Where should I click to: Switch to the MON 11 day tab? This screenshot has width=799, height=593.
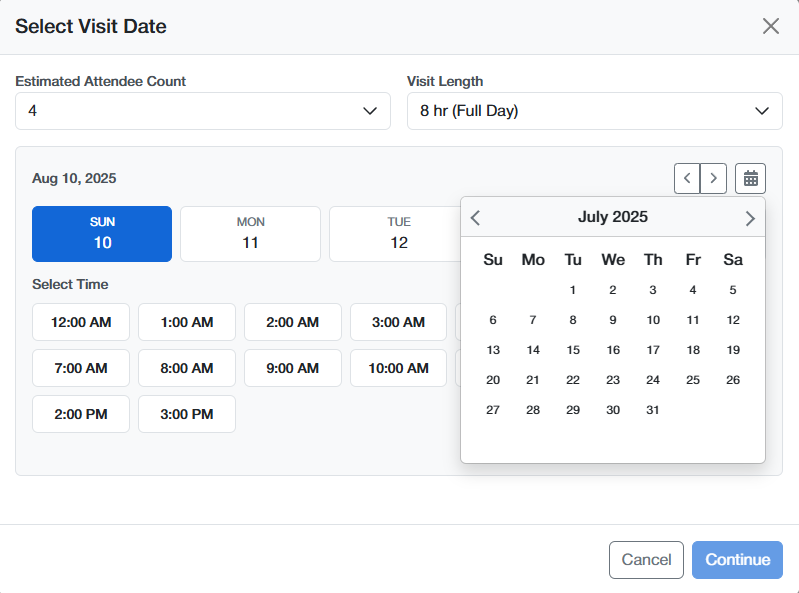pos(250,233)
